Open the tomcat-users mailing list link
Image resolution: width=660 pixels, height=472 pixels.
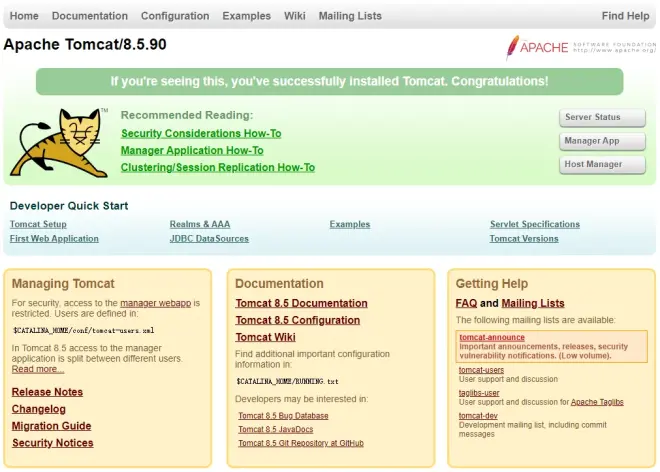(x=481, y=370)
